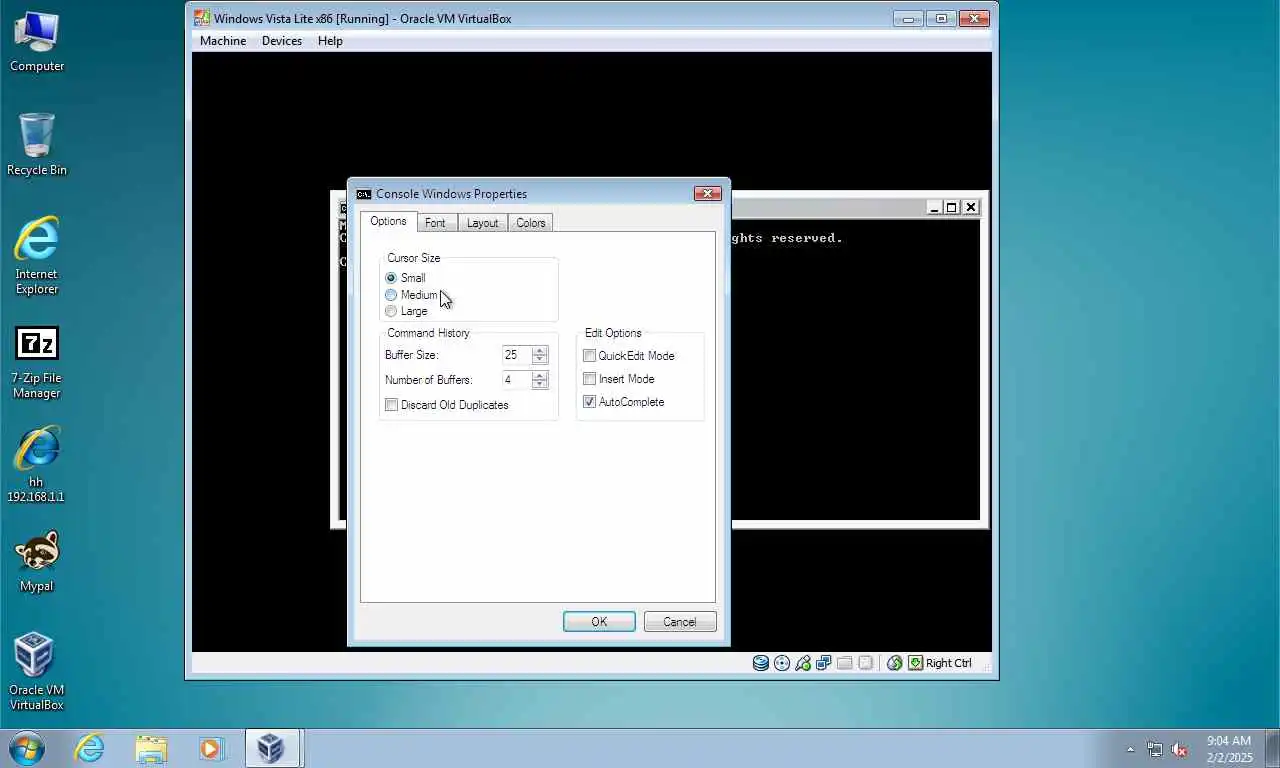Launch Internet Explorer from the taskbar

click(89, 748)
